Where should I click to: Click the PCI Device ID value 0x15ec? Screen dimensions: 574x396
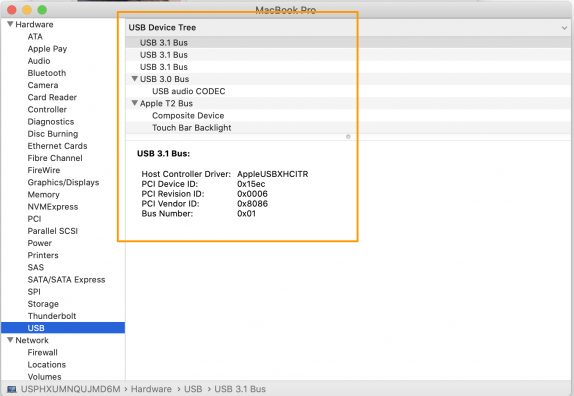tap(251, 184)
